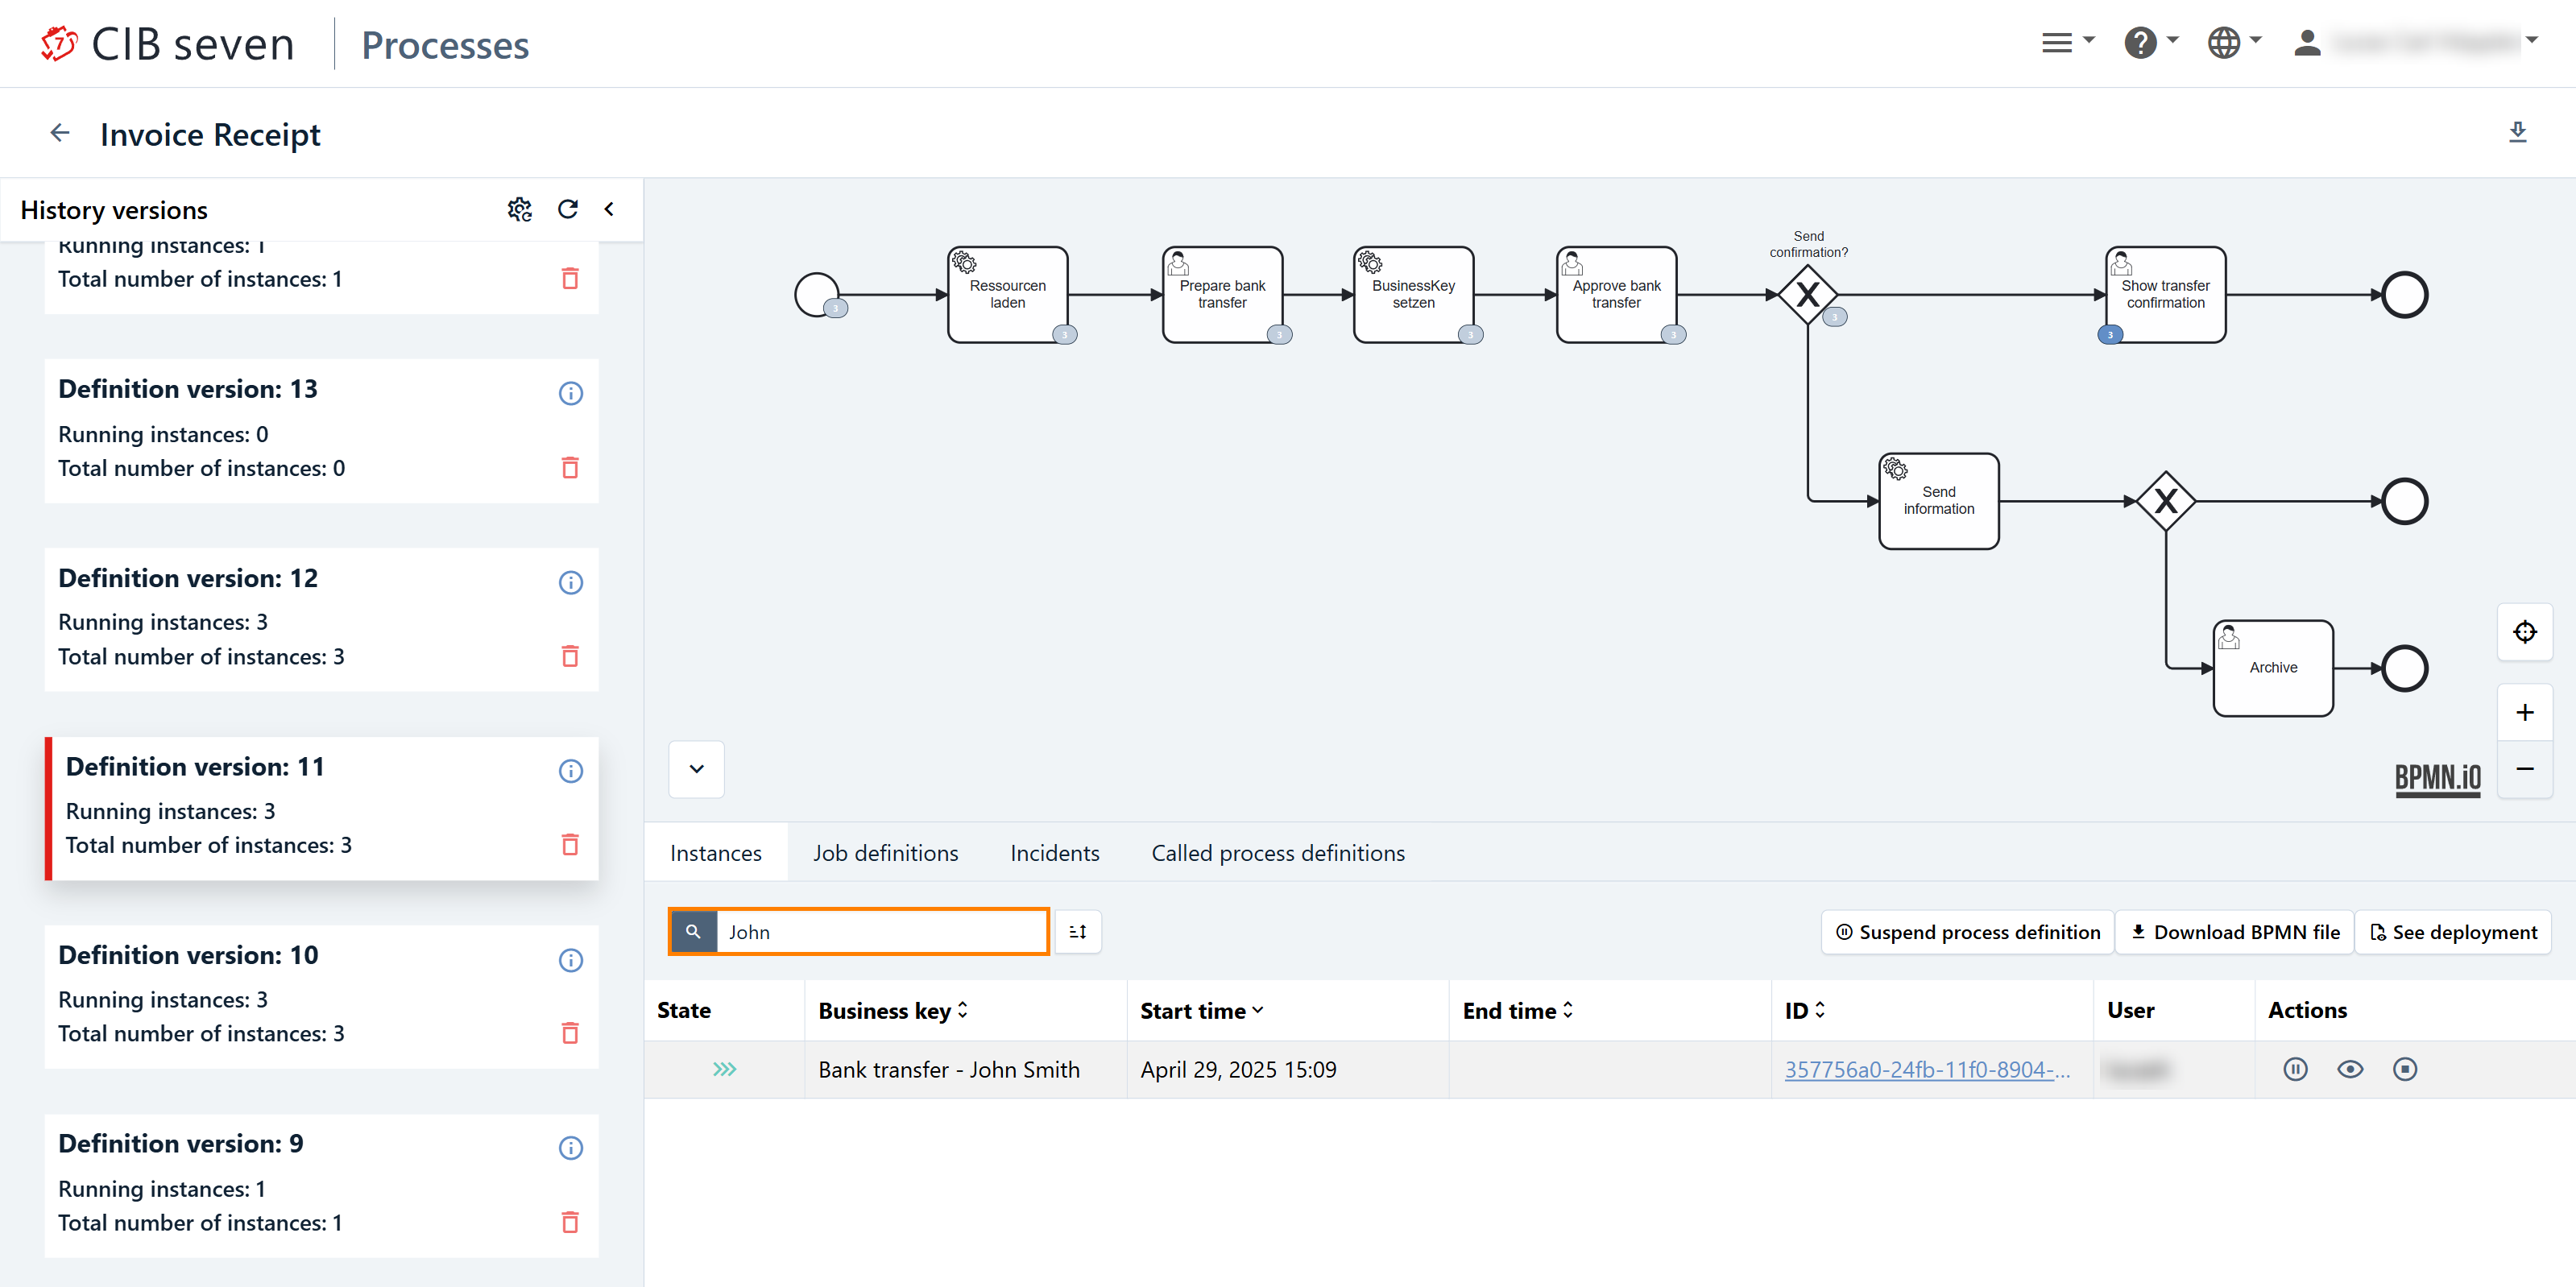Click Suspend process definition button
Viewport: 2576px width, 1287px height.
coord(1967,931)
